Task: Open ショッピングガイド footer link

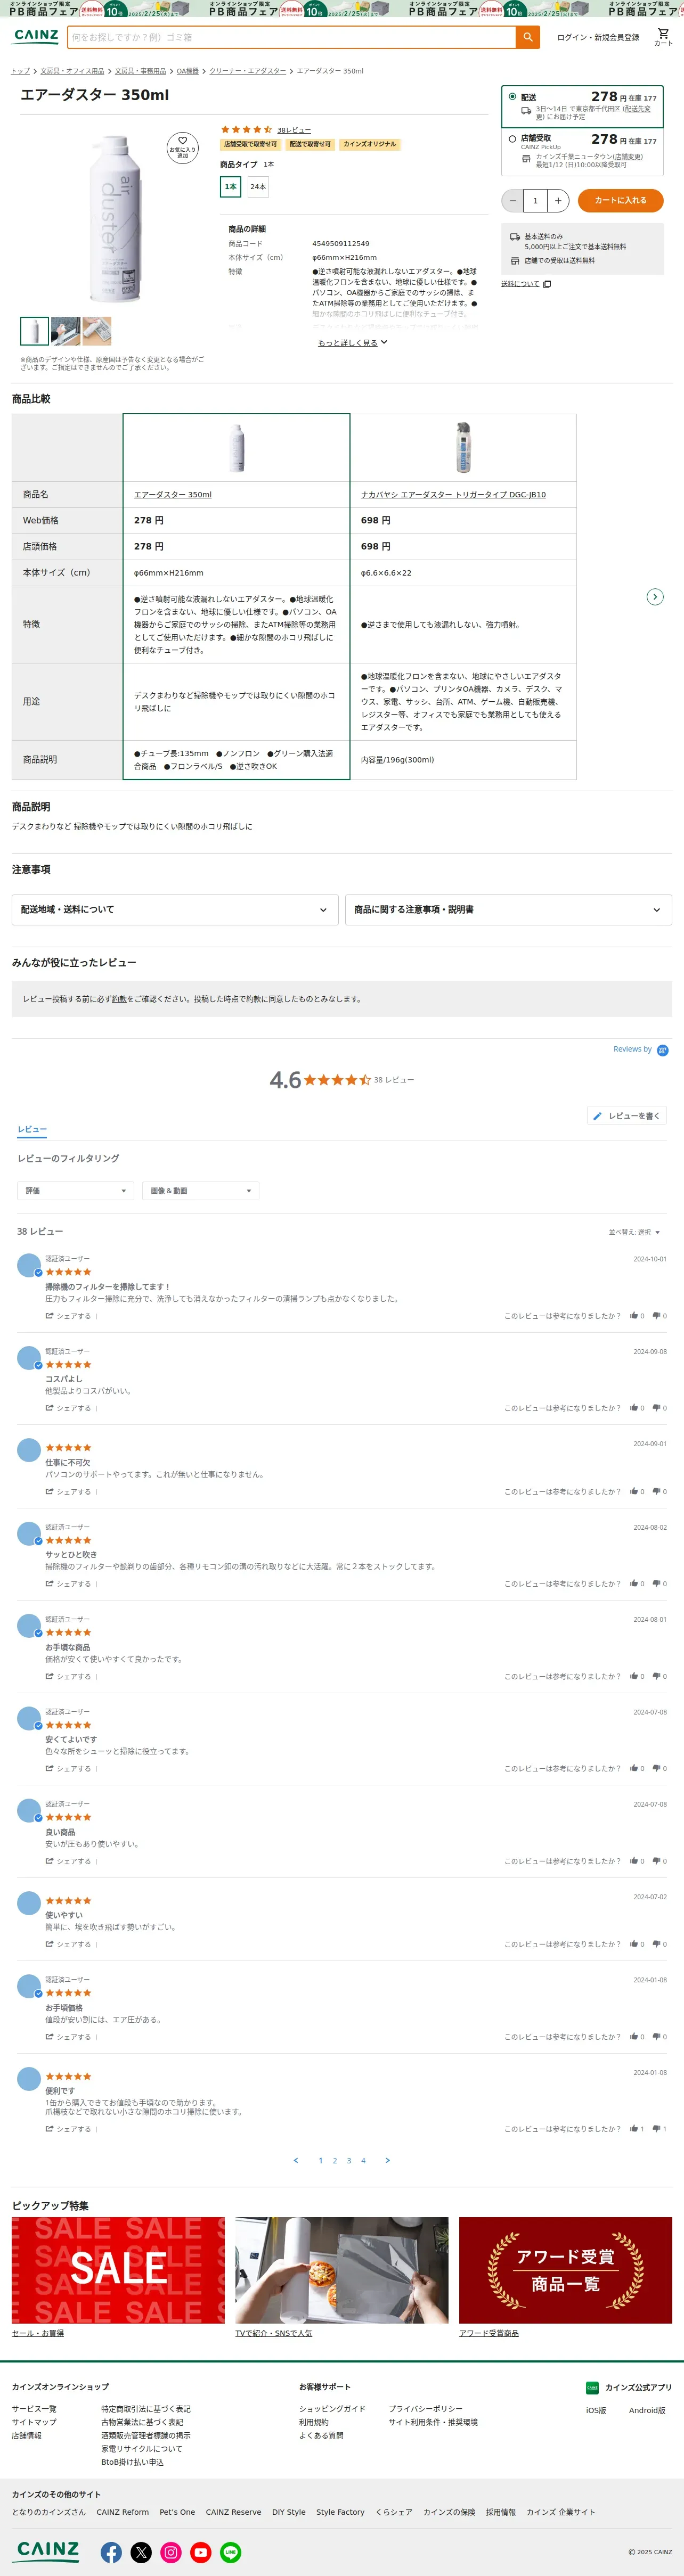Action: tap(332, 2409)
